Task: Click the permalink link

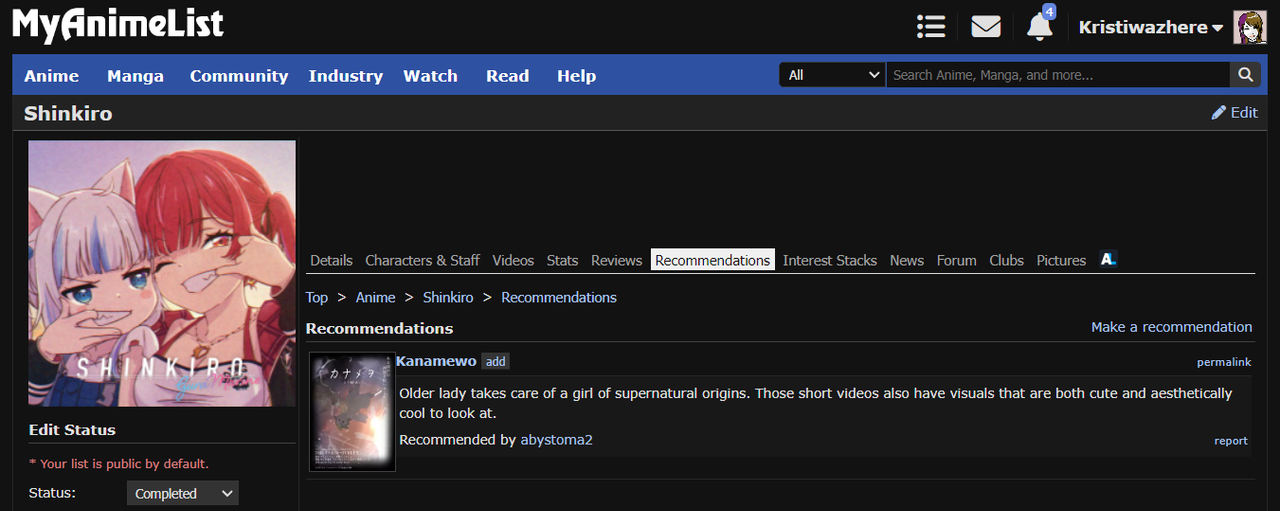Action: [1224, 362]
